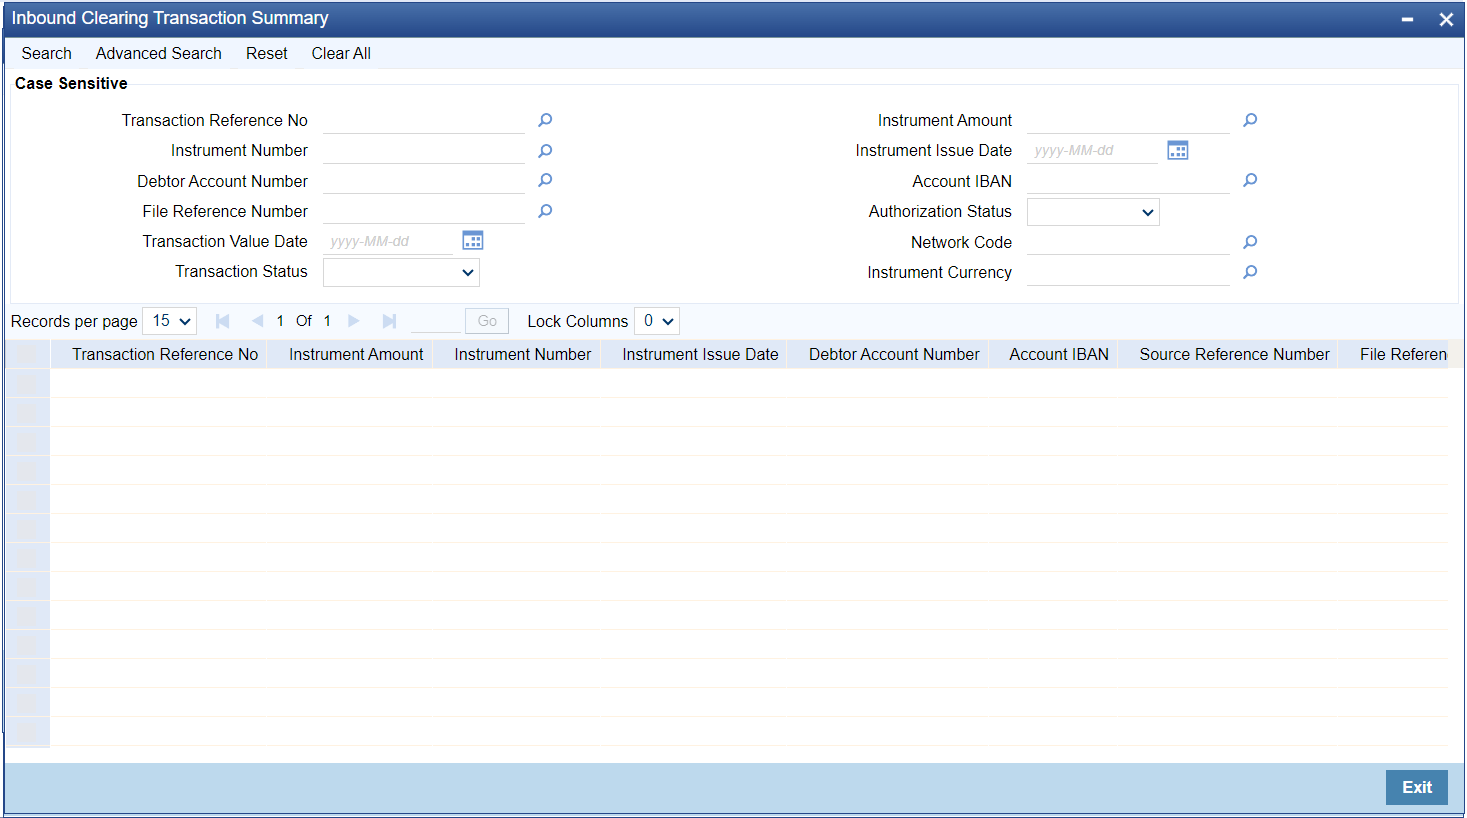The height and width of the screenshot is (818, 1467).
Task: Open lookup for Instrument Number field
Action: pos(545,151)
